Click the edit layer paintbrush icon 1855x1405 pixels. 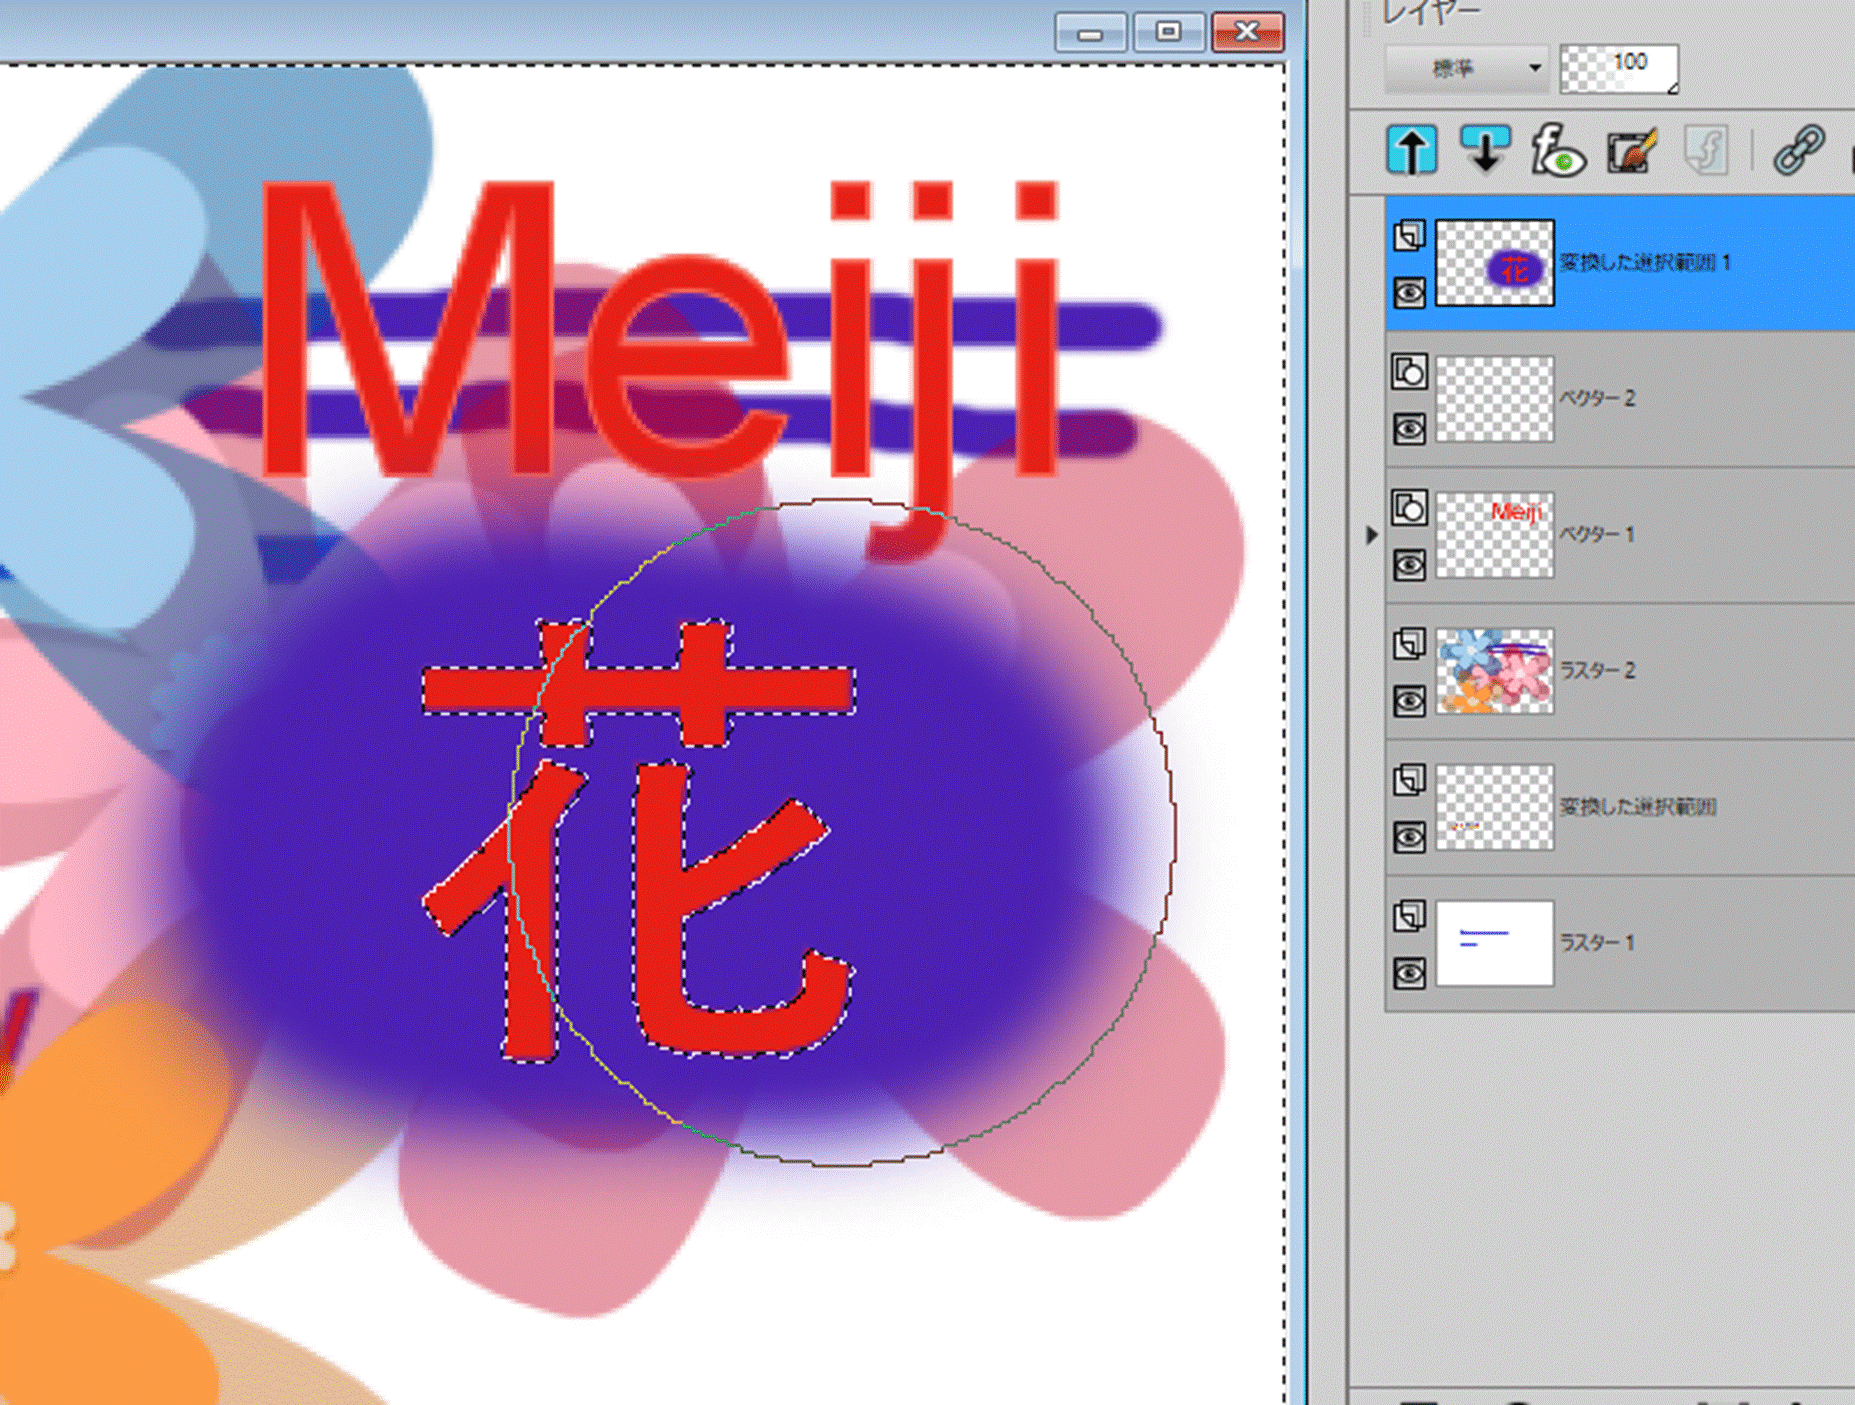tap(1632, 151)
